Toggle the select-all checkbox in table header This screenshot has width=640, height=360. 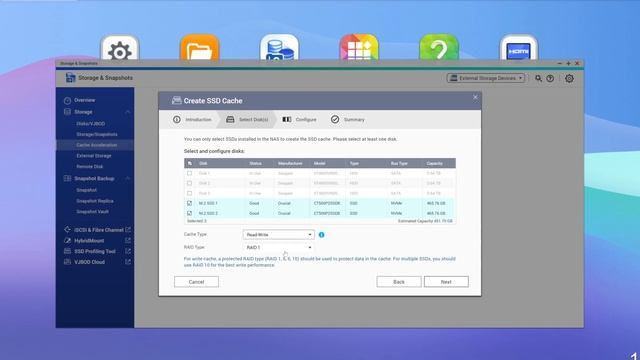(190, 163)
